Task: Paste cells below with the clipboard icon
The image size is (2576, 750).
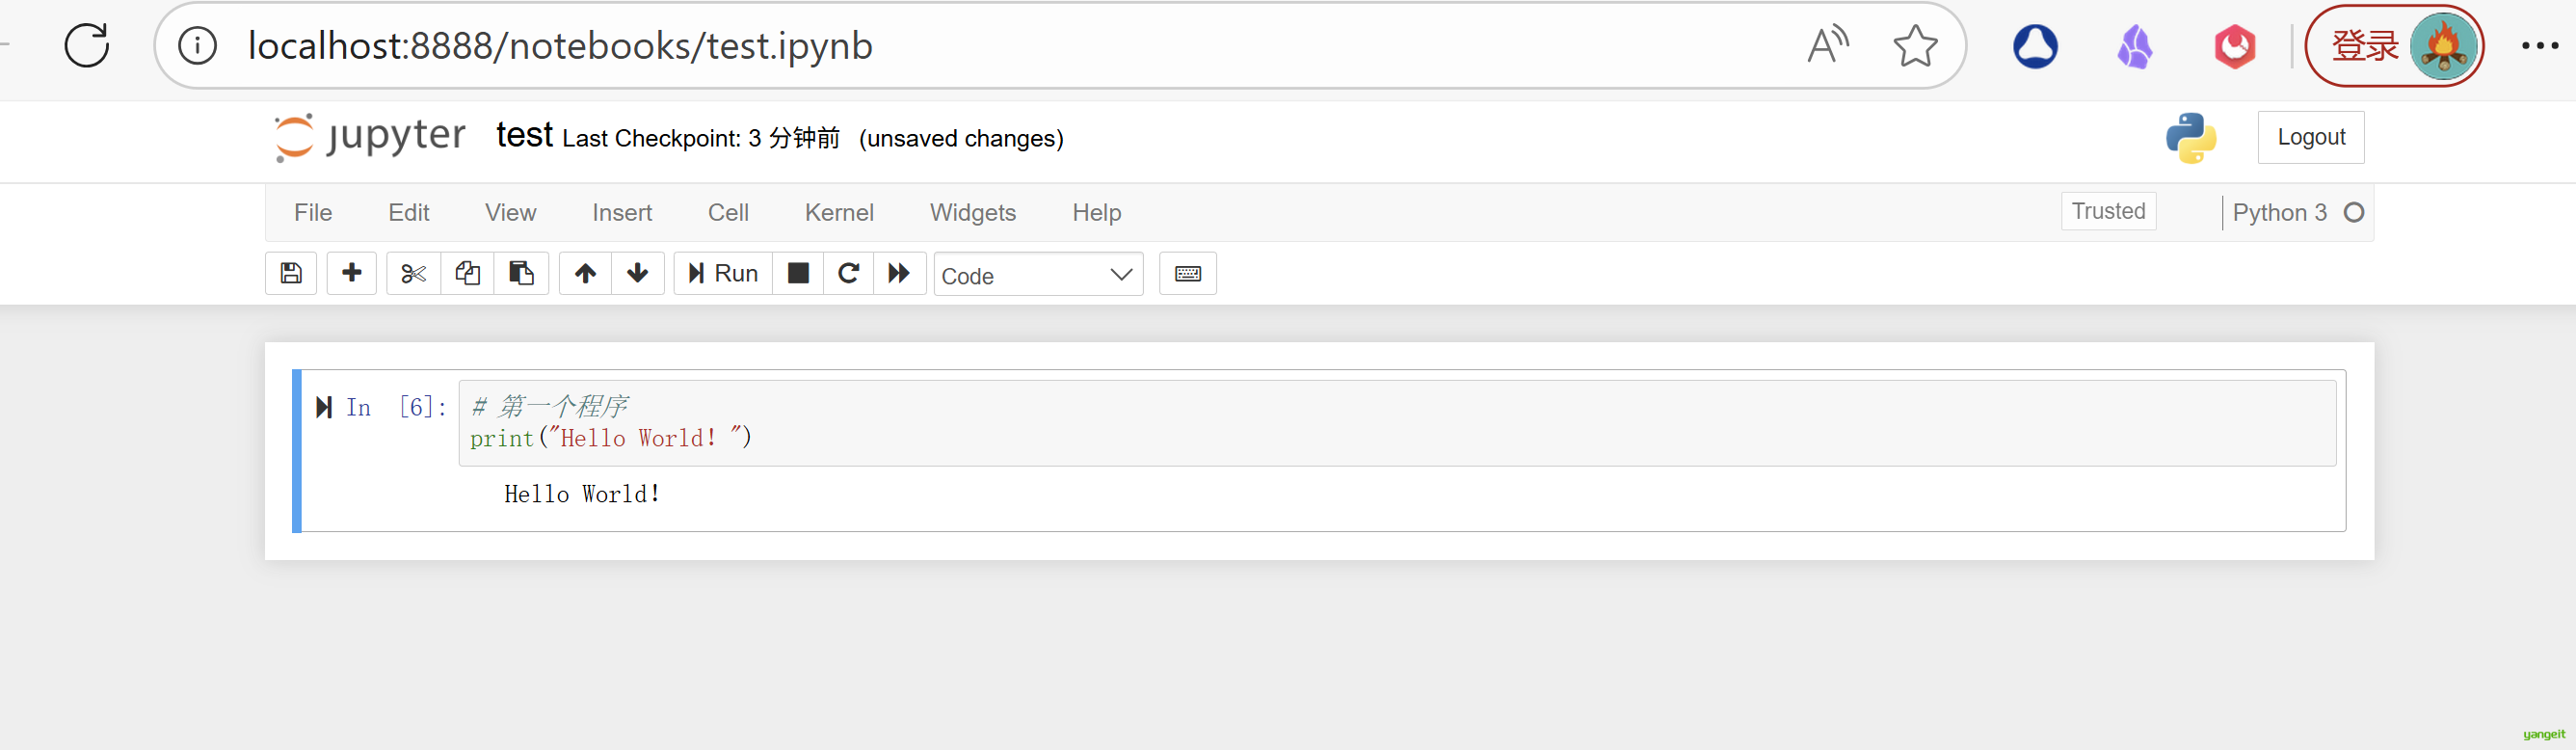Action: click(521, 274)
